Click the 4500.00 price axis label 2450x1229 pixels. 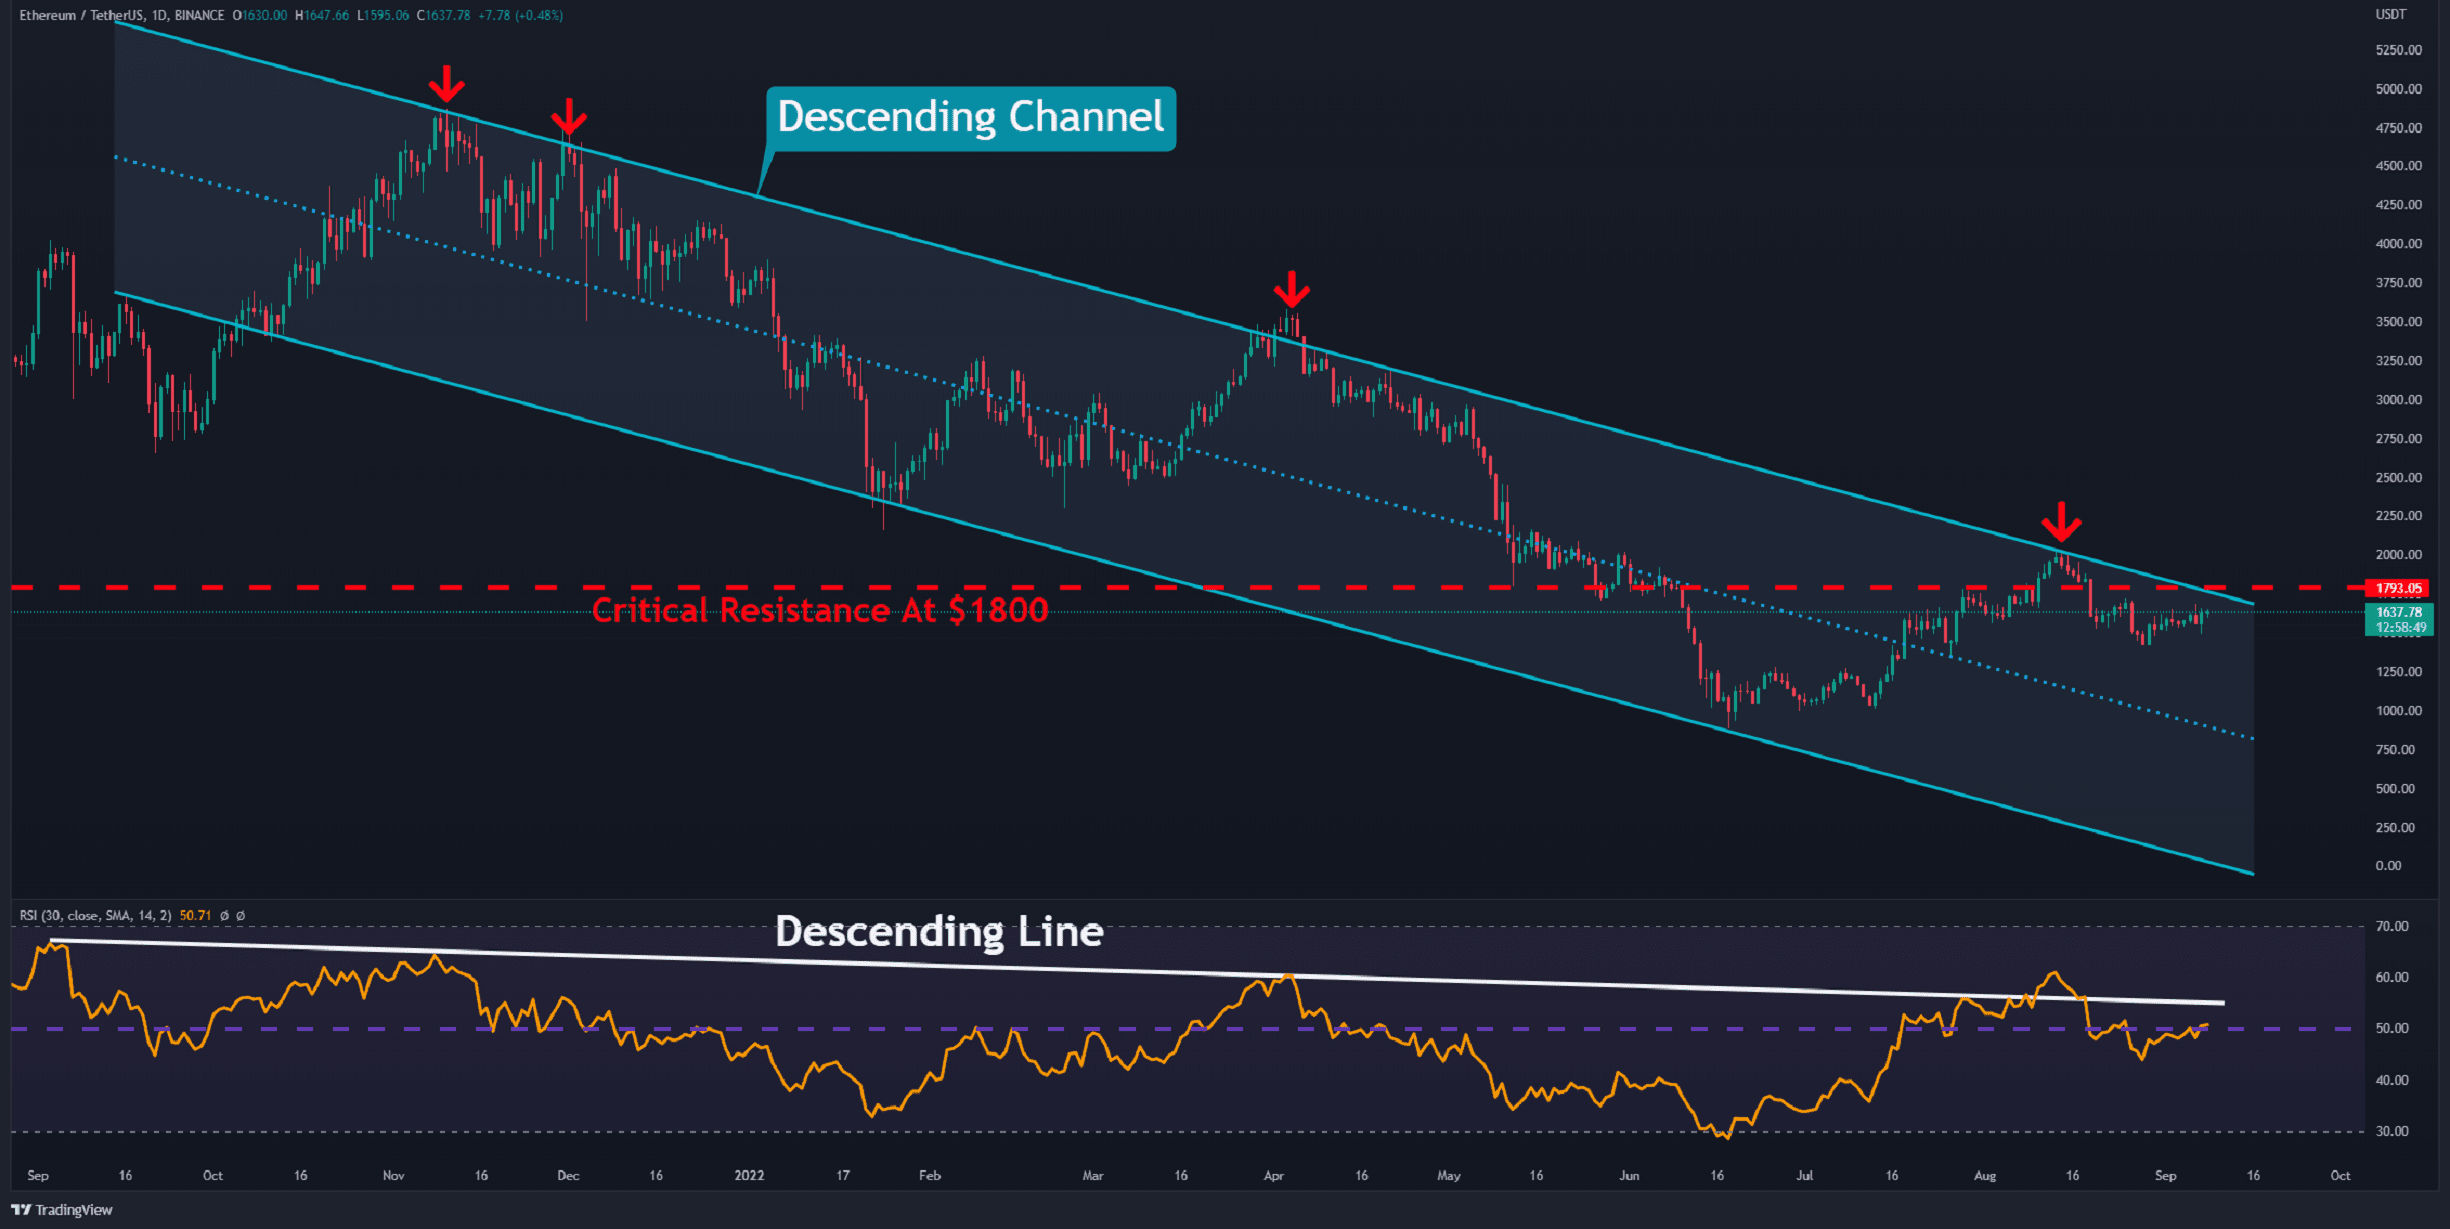tap(2399, 166)
